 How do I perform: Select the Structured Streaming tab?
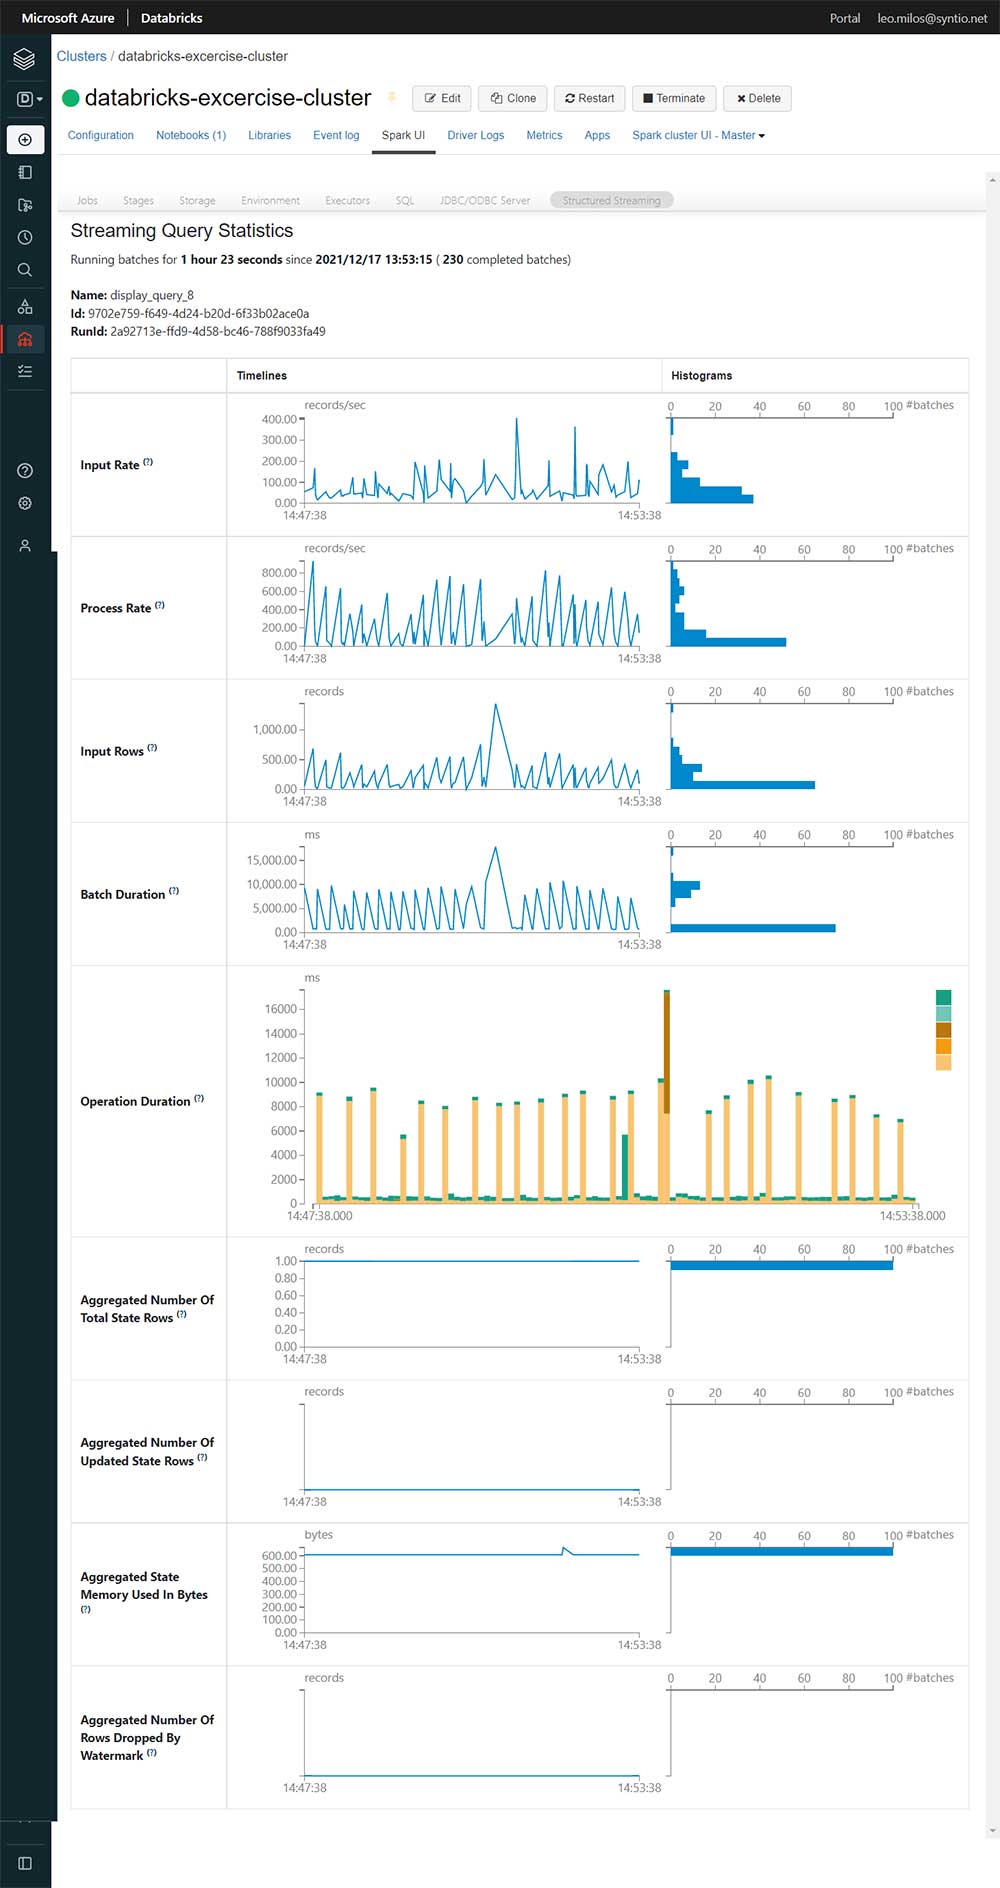(x=611, y=200)
